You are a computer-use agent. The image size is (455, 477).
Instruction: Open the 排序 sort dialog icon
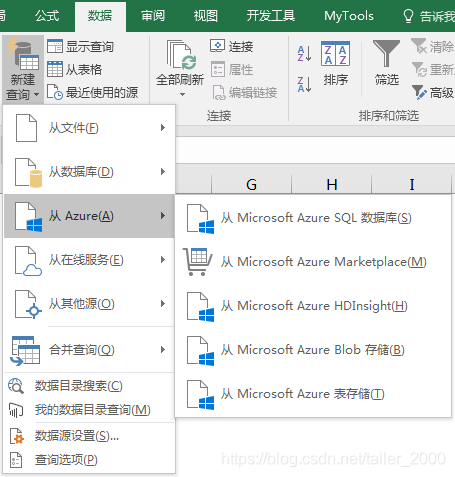pyautogui.click(x=335, y=53)
